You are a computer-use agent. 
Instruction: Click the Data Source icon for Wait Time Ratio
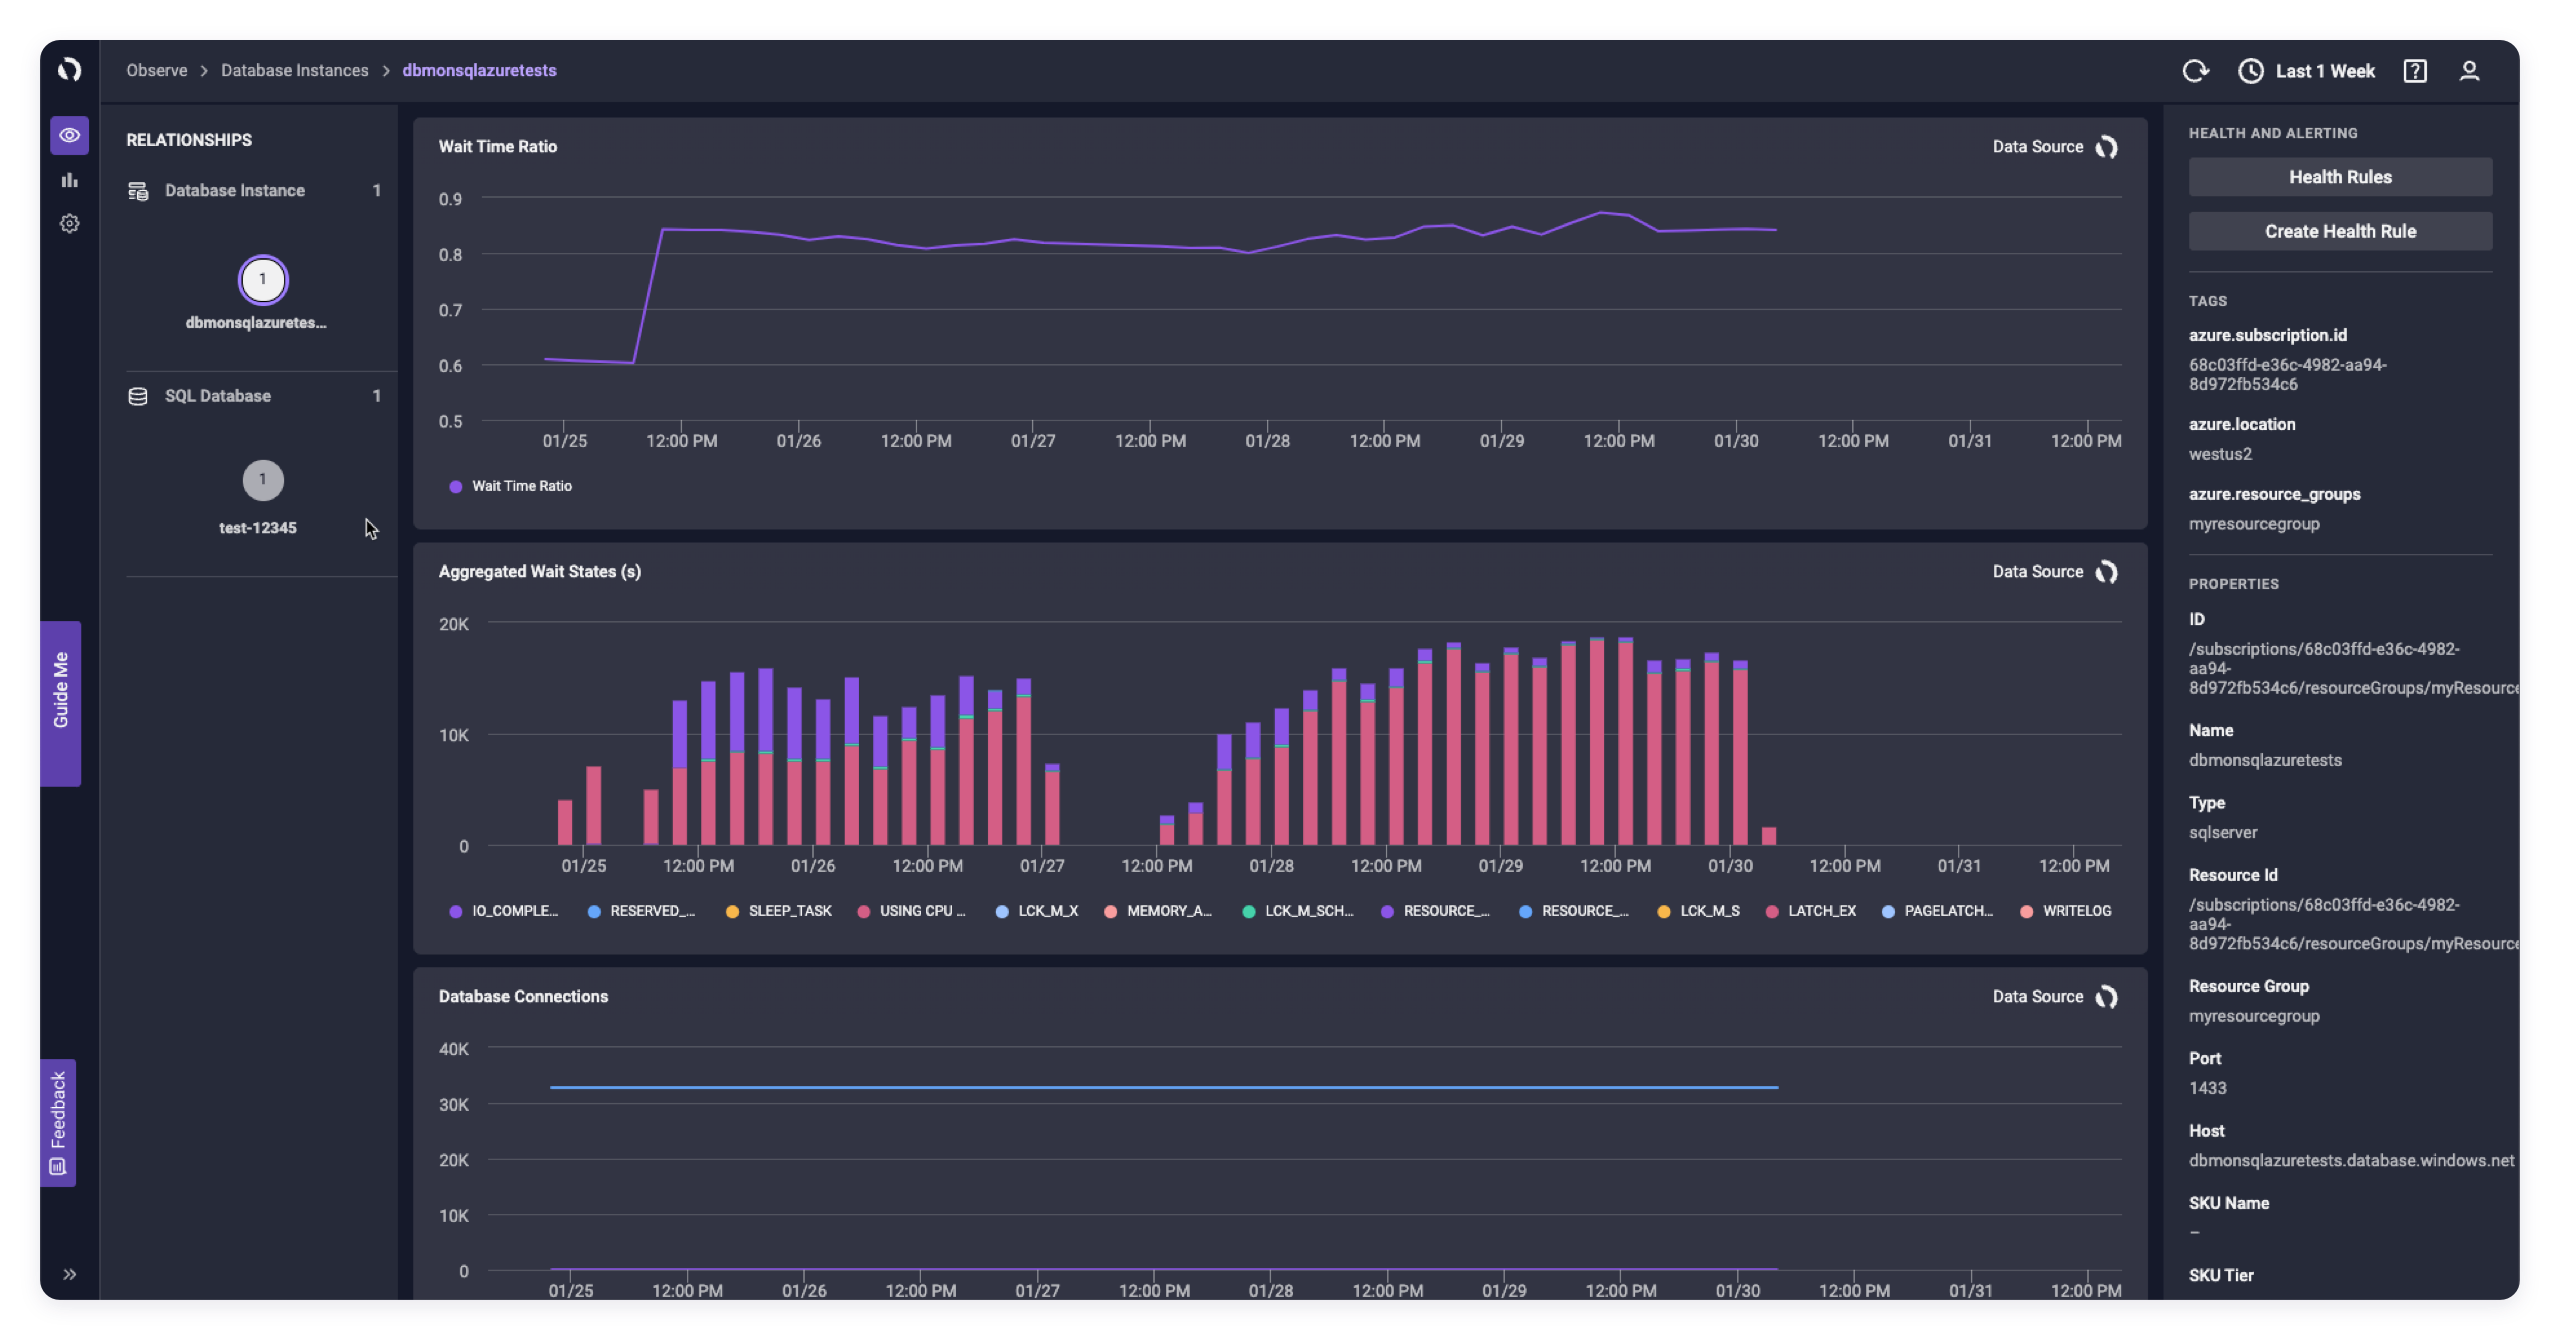coord(2108,147)
